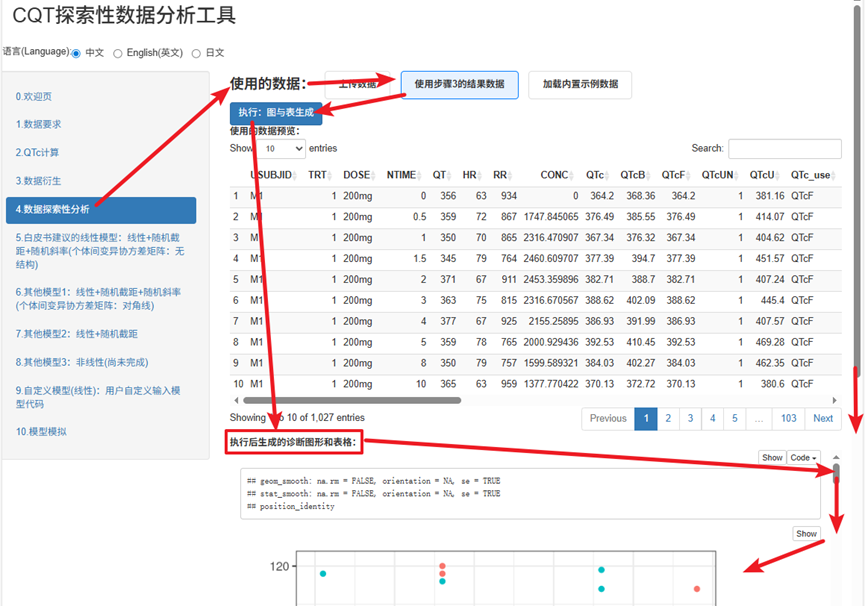865x606 pixels.
Task: Run 执行：图与表生成 button
Action: click(x=276, y=113)
